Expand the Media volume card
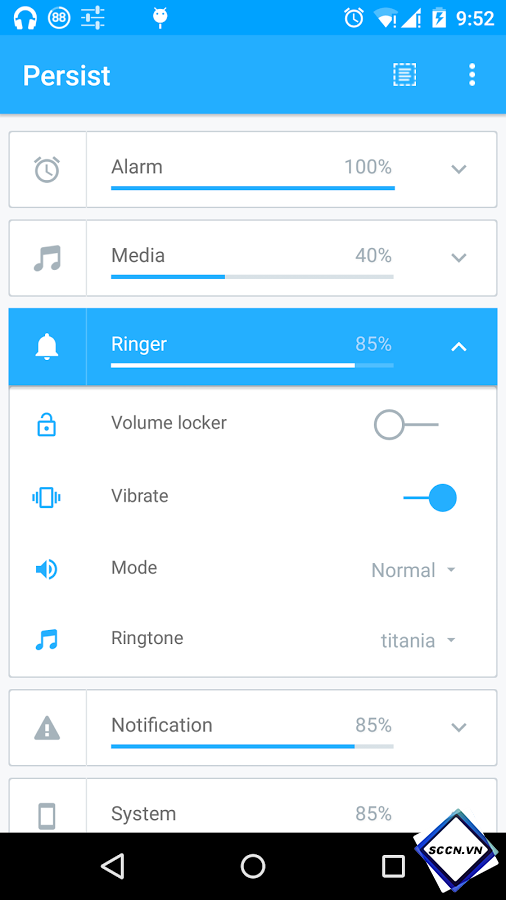This screenshot has height=900, width=506. [x=458, y=258]
